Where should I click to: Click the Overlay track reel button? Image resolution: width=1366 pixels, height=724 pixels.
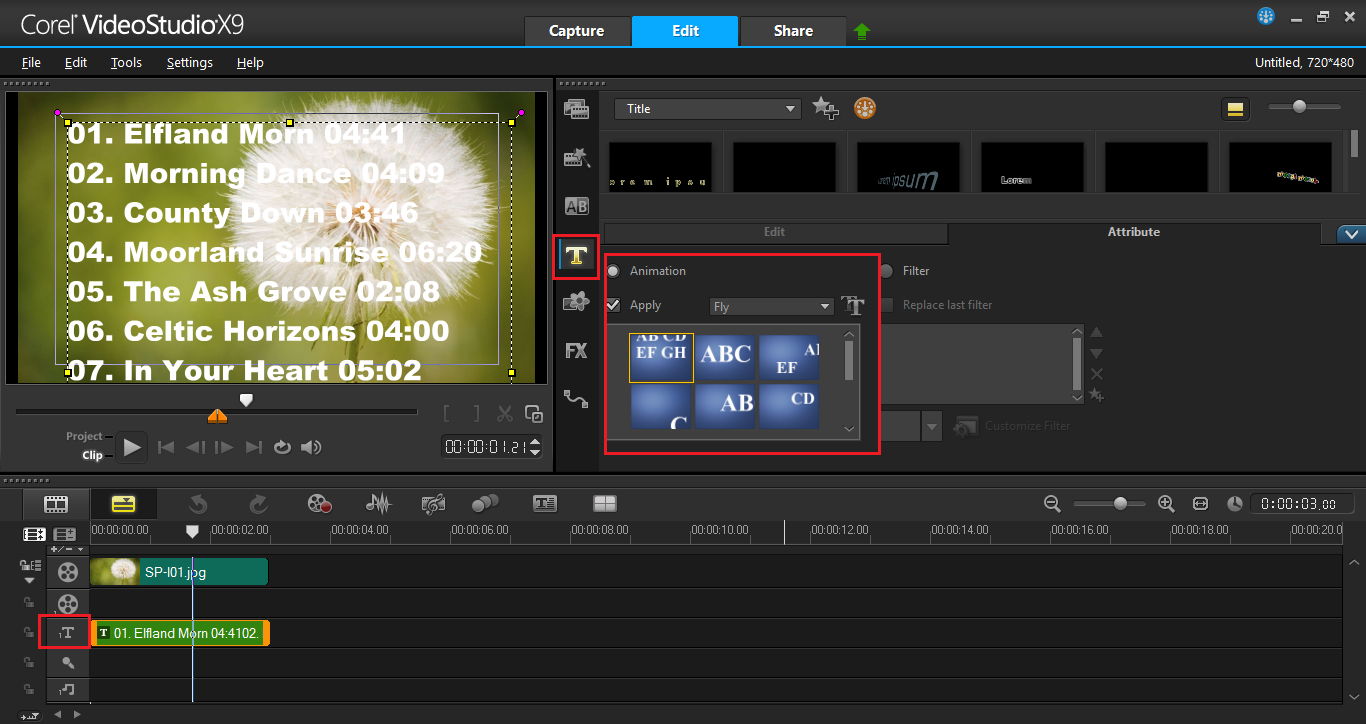point(68,604)
